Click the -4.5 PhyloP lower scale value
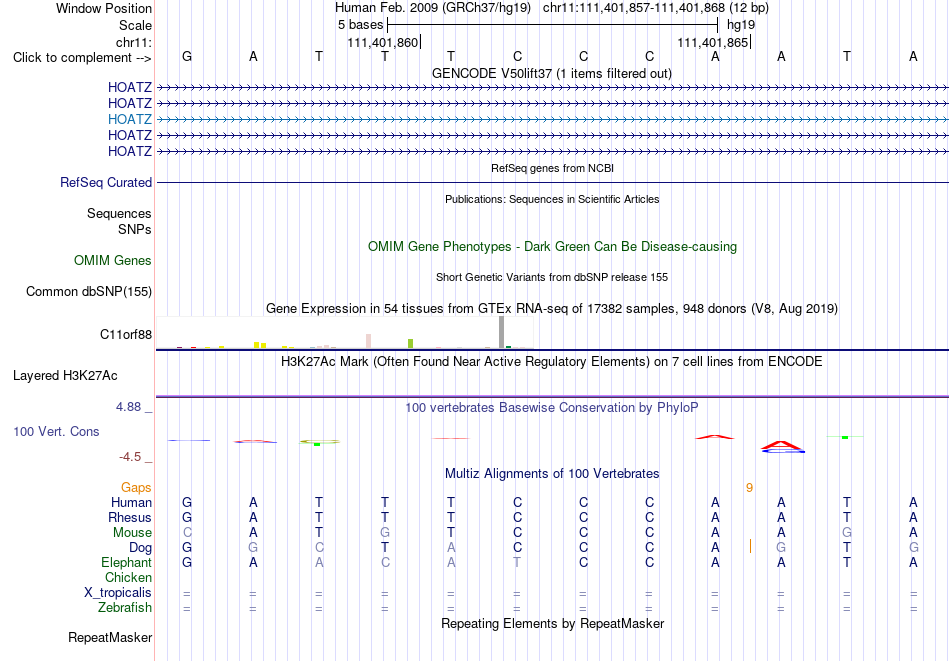Viewport: 950px width, 661px height. (x=130, y=457)
